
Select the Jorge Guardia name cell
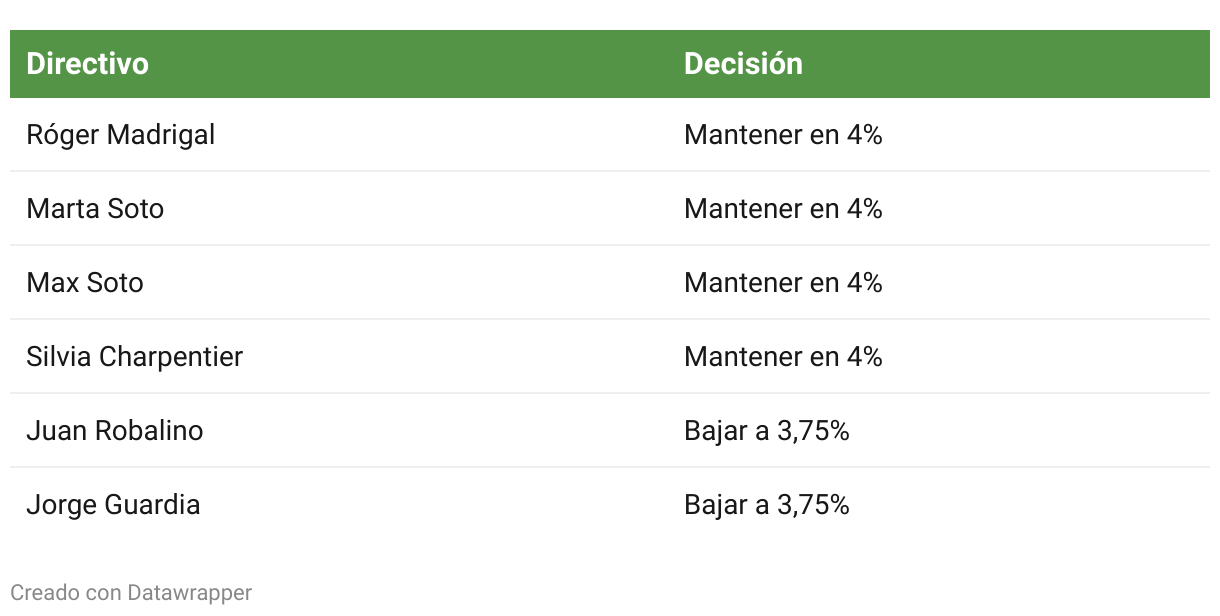[x=113, y=505]
